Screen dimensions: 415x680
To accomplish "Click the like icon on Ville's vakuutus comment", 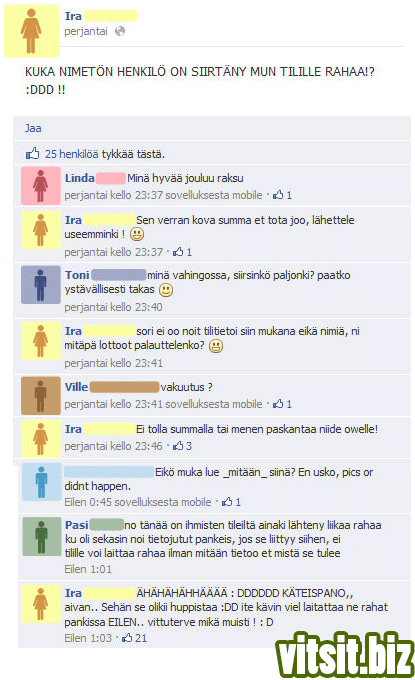I will pos(278,404).
